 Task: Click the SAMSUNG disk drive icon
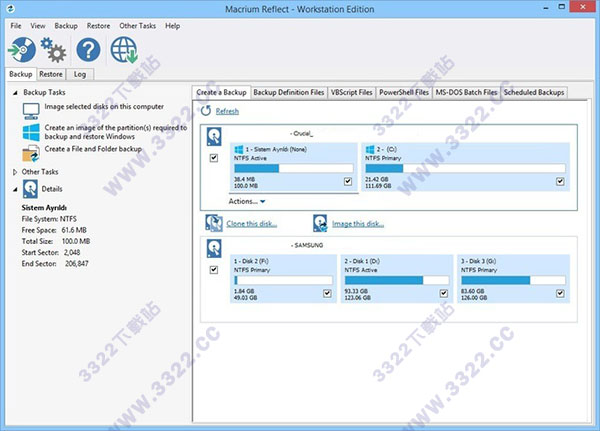tap(214, 248)
